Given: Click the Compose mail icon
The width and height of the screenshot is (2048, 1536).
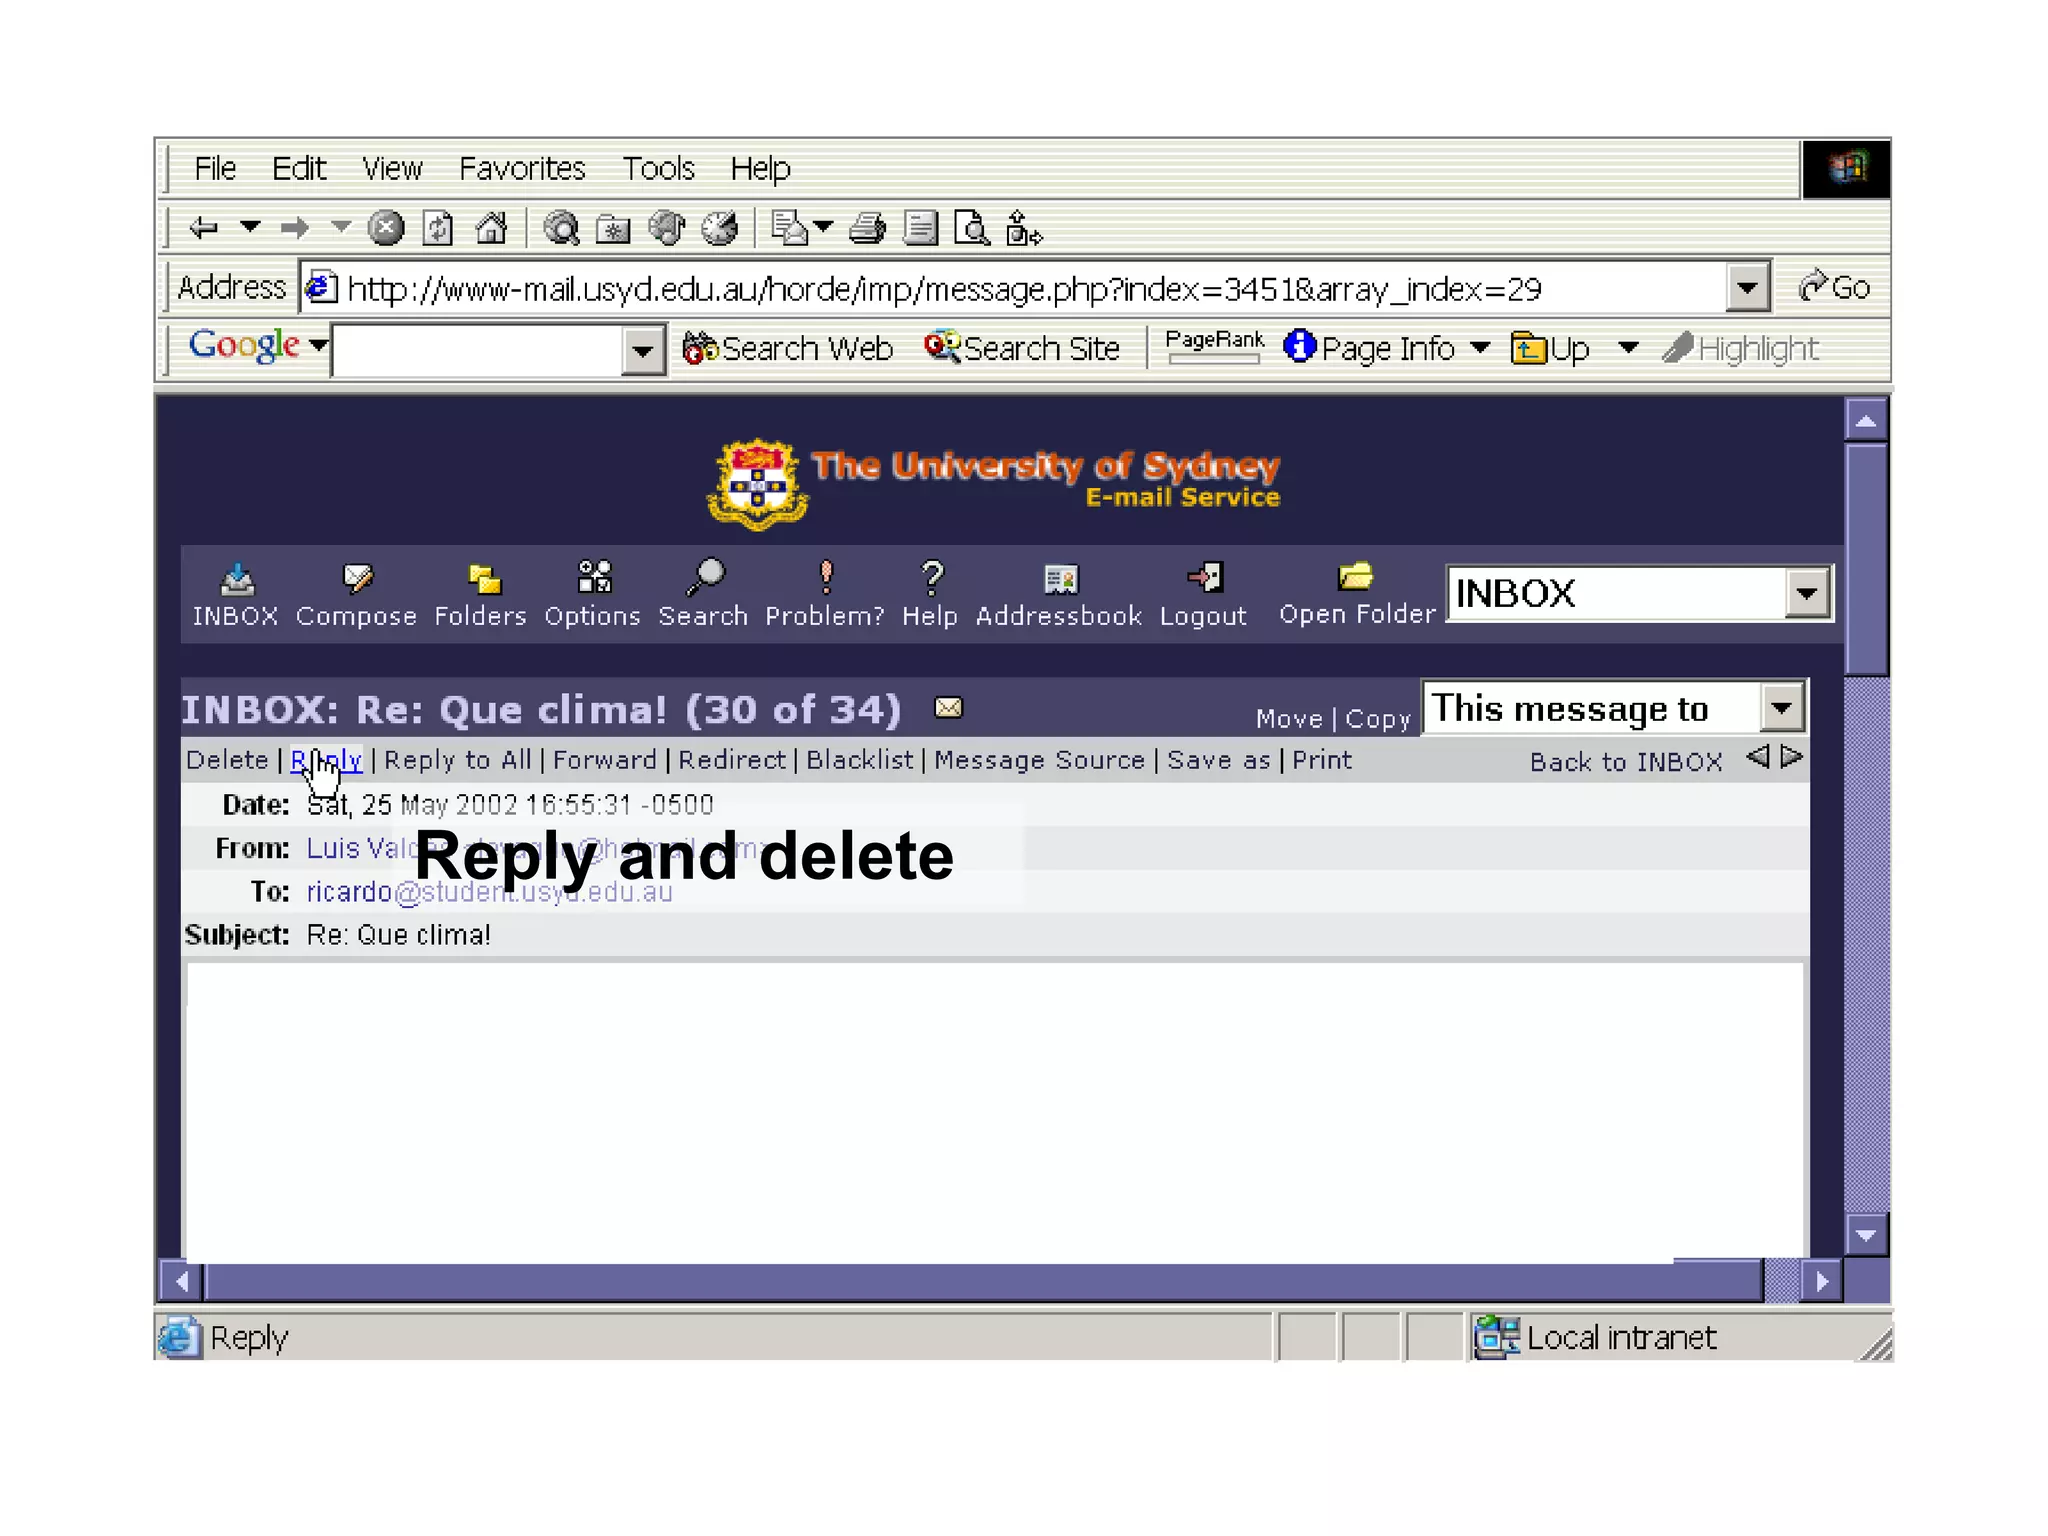Looking at the screenshot, I should pyautogui.click(x=357, y=577).
